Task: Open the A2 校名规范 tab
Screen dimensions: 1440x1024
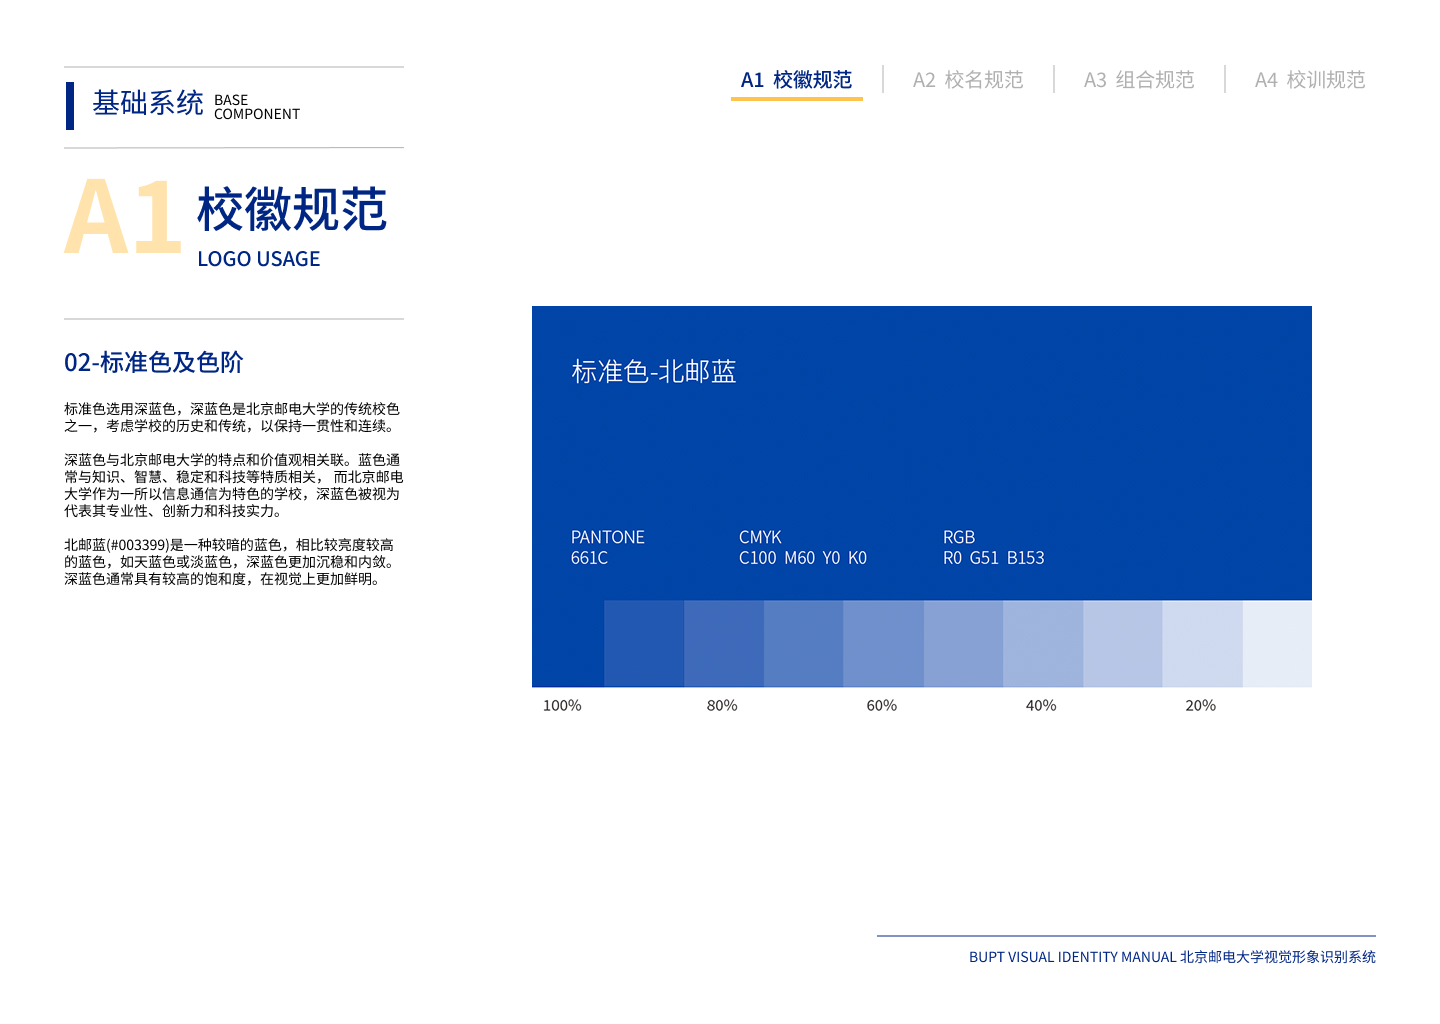Action: (x=967, y=80)
